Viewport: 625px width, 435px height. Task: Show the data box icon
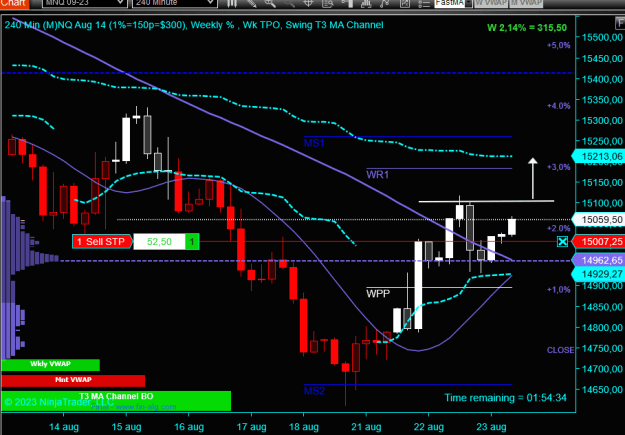[x=327, y=4]
